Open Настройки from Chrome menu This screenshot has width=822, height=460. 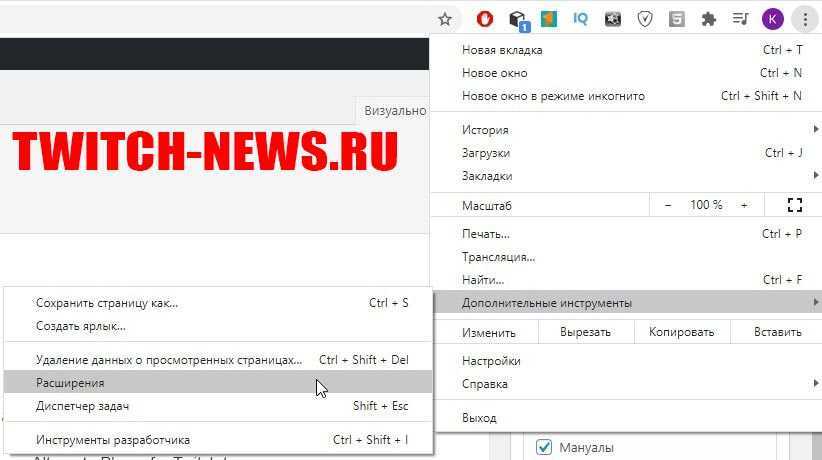491,361
